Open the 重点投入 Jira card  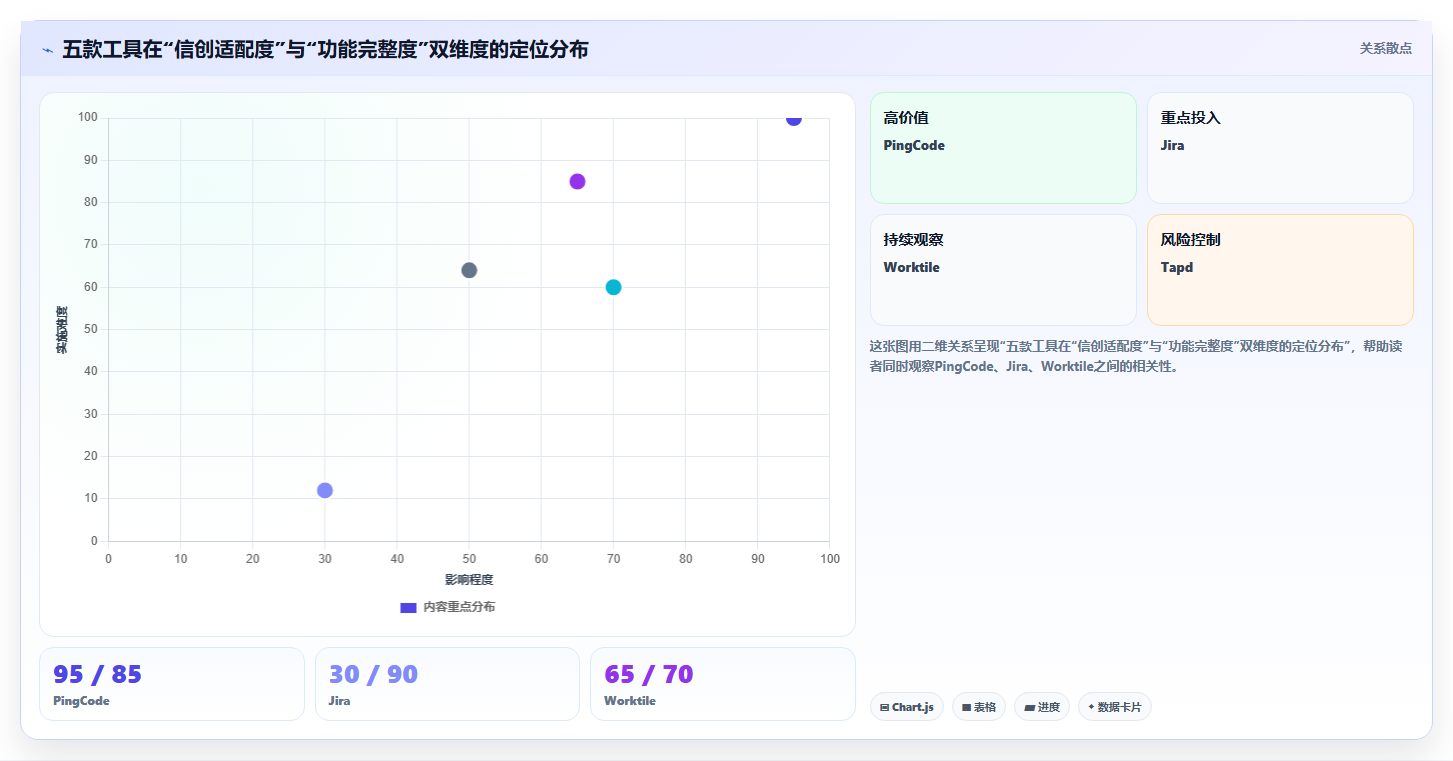coord(1280,148)
